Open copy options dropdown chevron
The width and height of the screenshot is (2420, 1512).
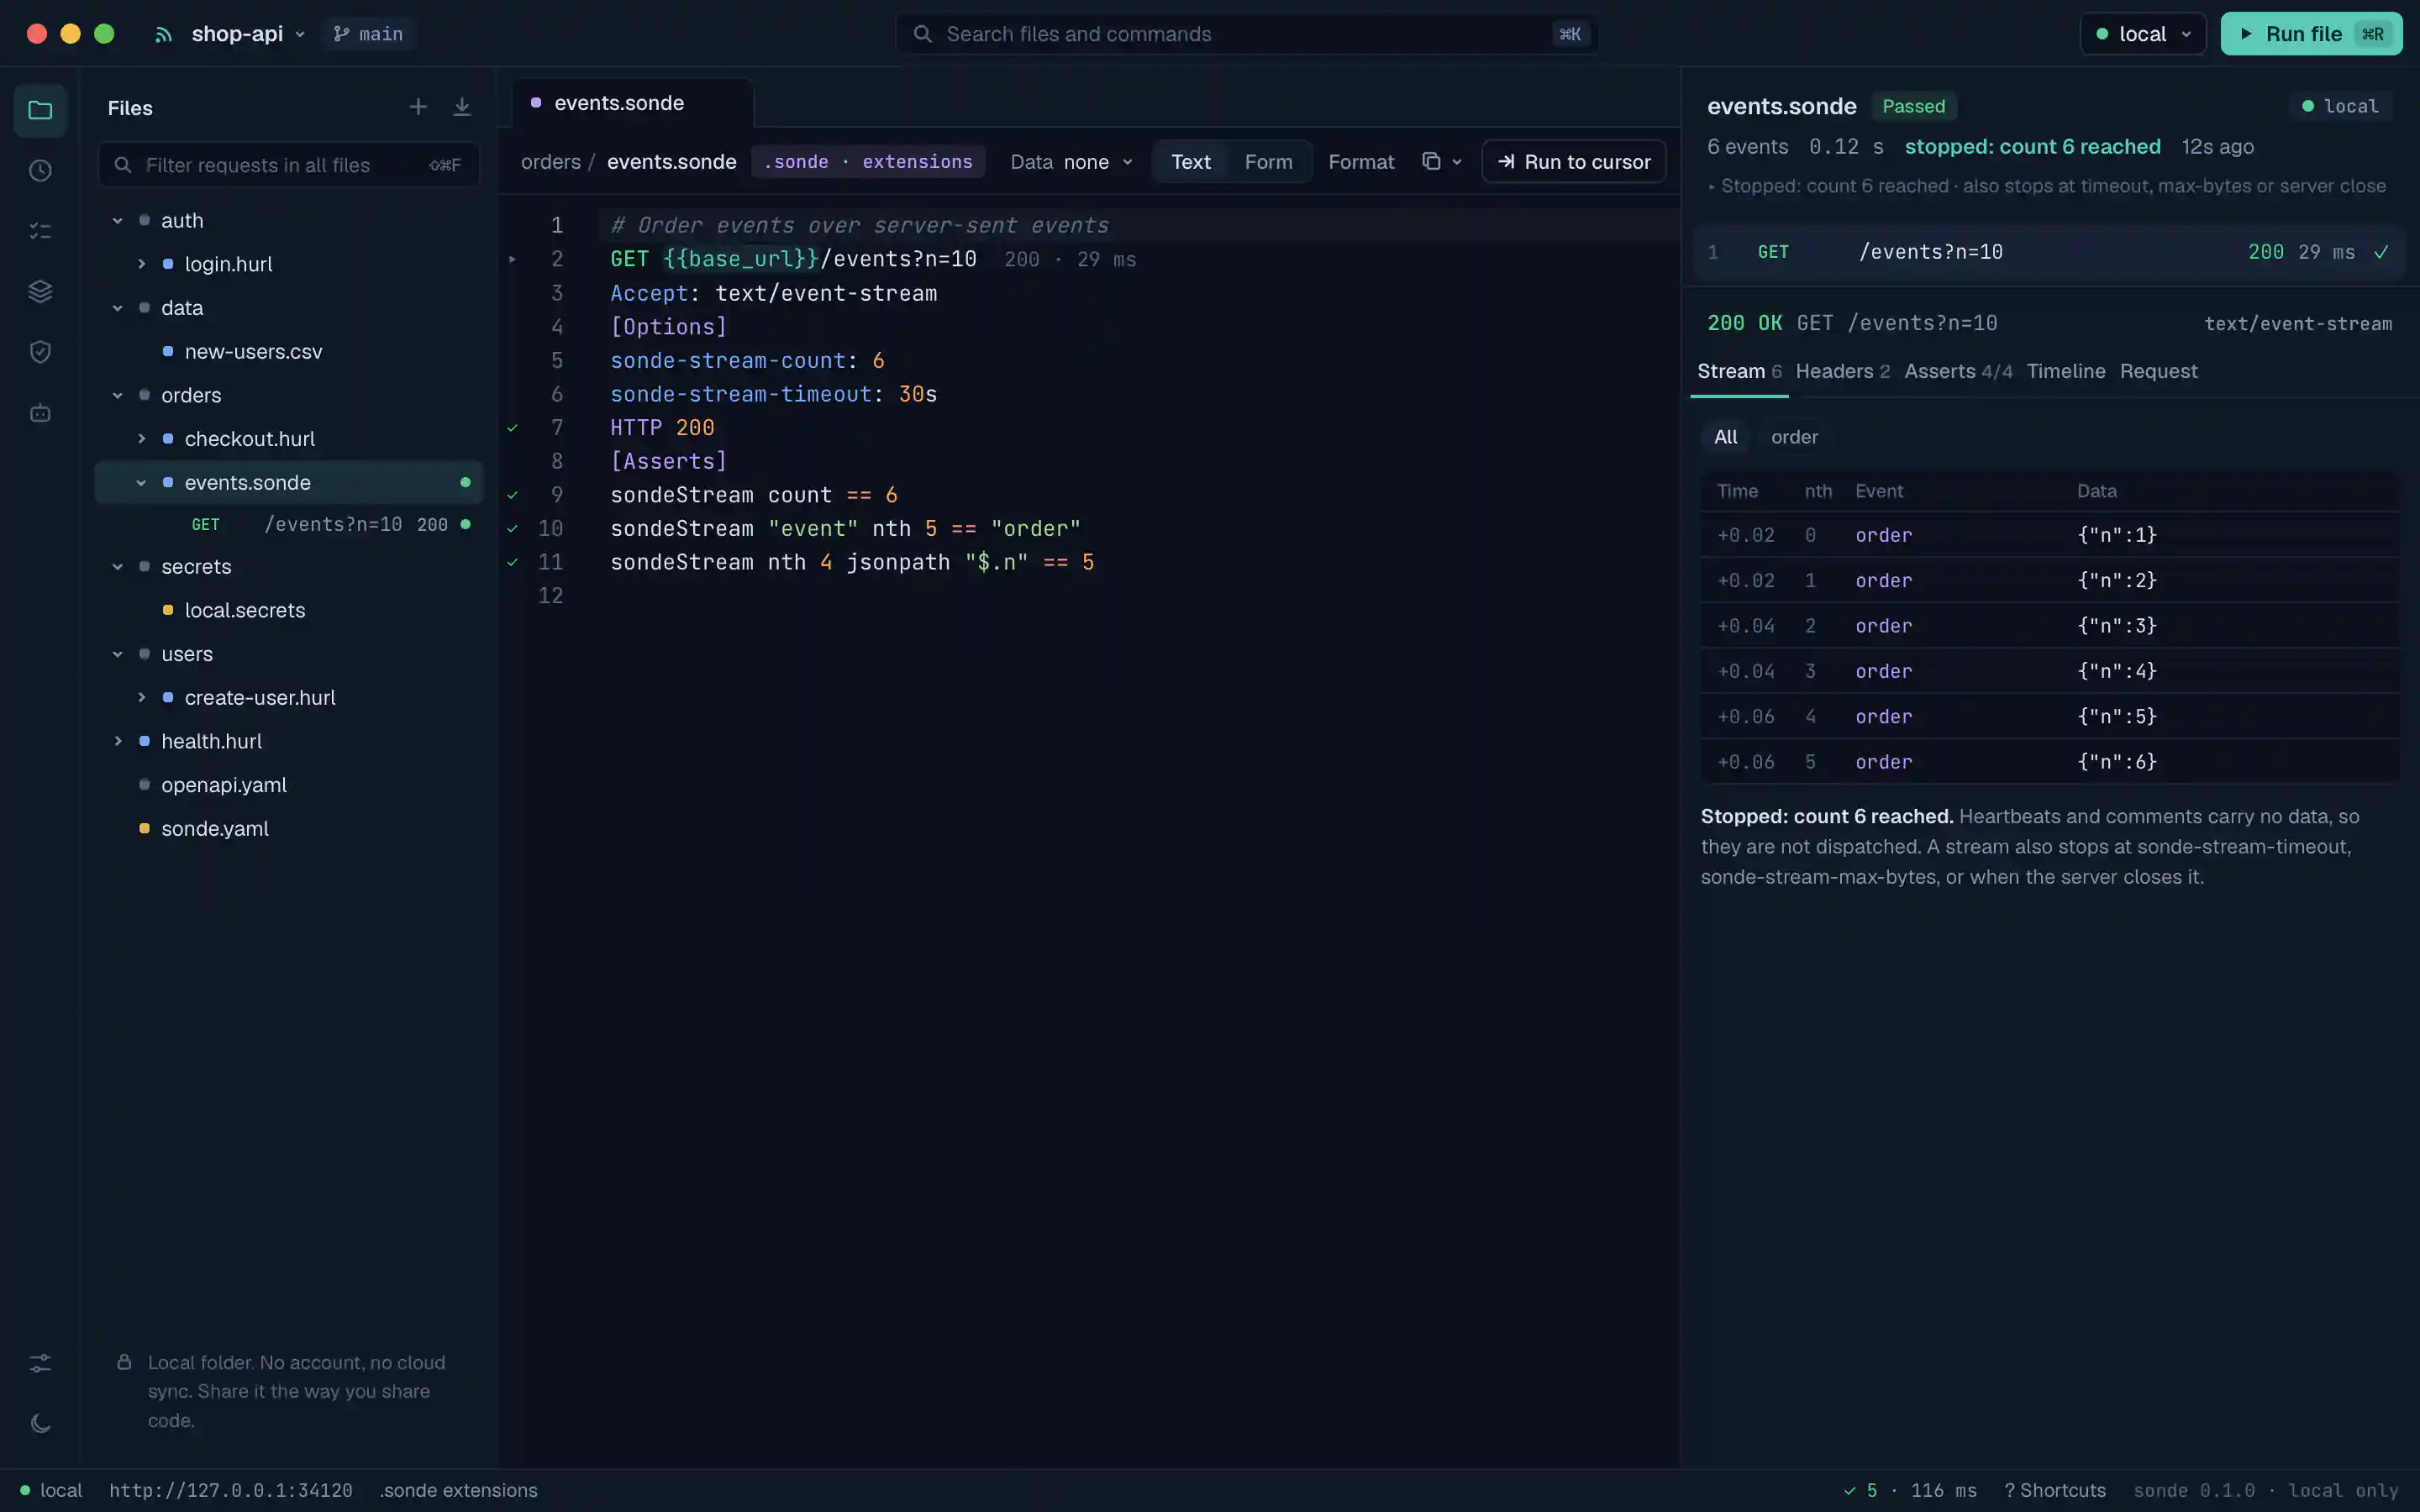[x=1457, y=162]
